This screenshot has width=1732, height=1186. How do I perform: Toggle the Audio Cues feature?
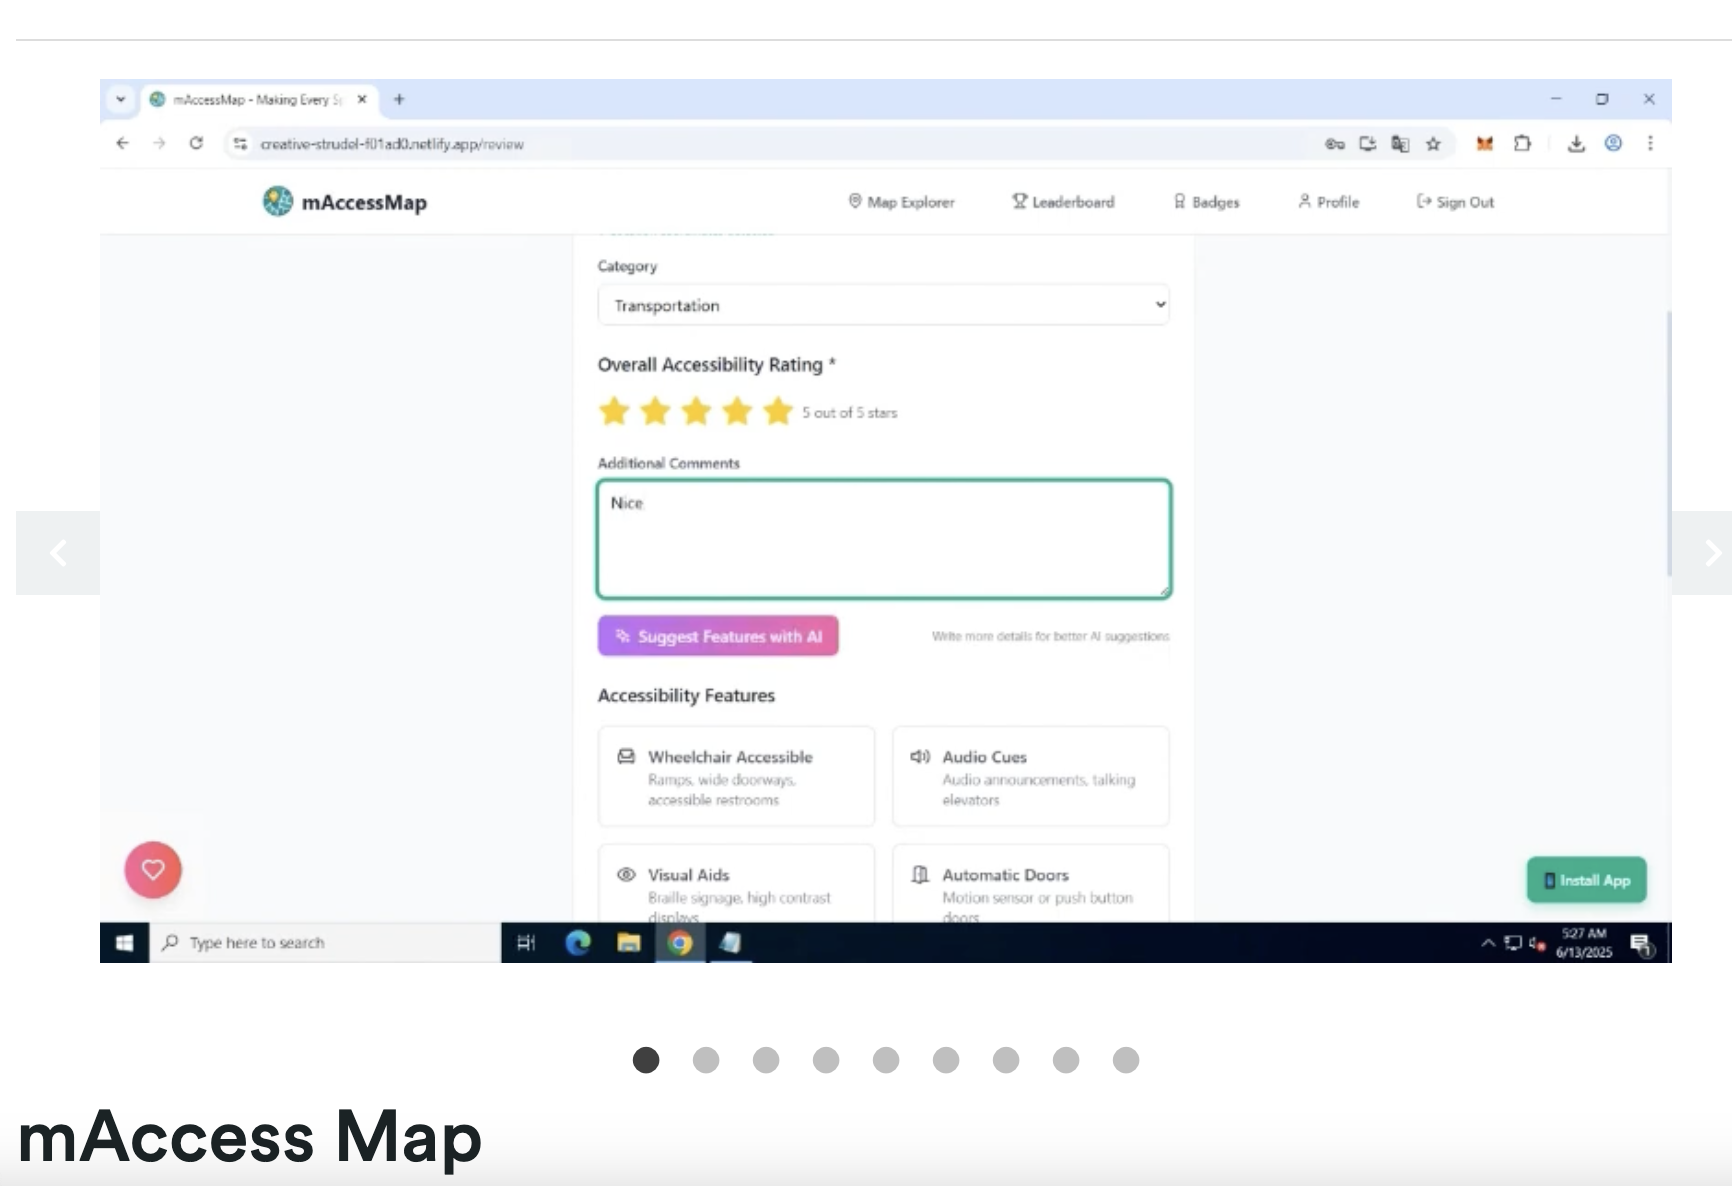pos(1030,776)
